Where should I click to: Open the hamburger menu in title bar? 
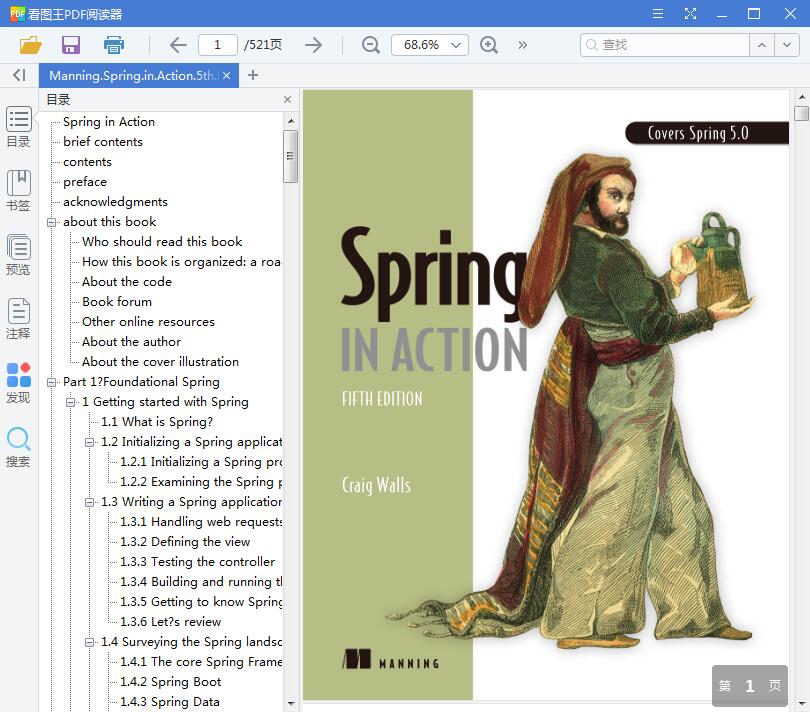click(658, 13)
